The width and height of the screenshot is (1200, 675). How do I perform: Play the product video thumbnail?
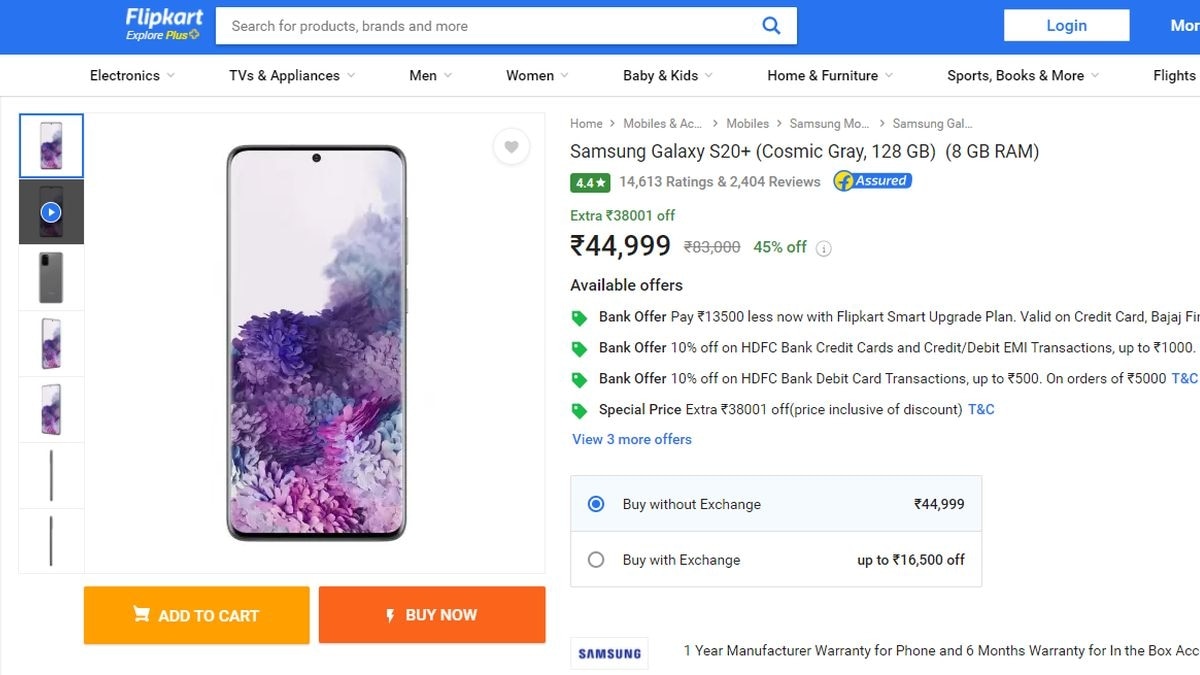tap(51, 212)
